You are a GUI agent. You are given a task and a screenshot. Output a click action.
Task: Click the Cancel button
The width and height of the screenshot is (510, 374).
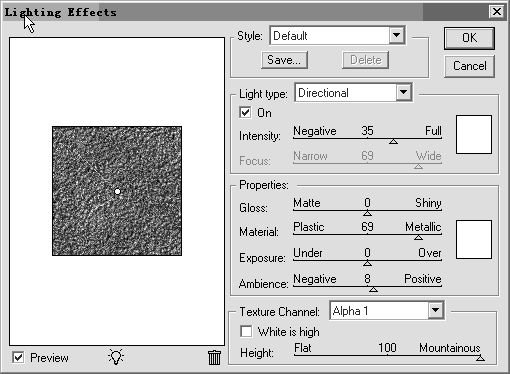(469, 66)
